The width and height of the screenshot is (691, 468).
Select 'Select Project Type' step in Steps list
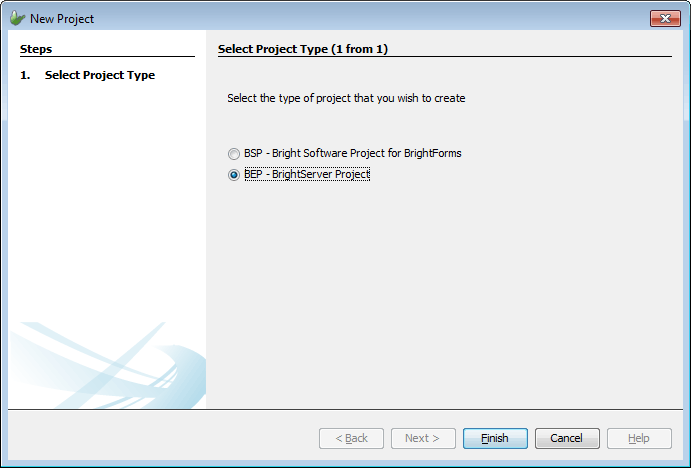[100, 75]
